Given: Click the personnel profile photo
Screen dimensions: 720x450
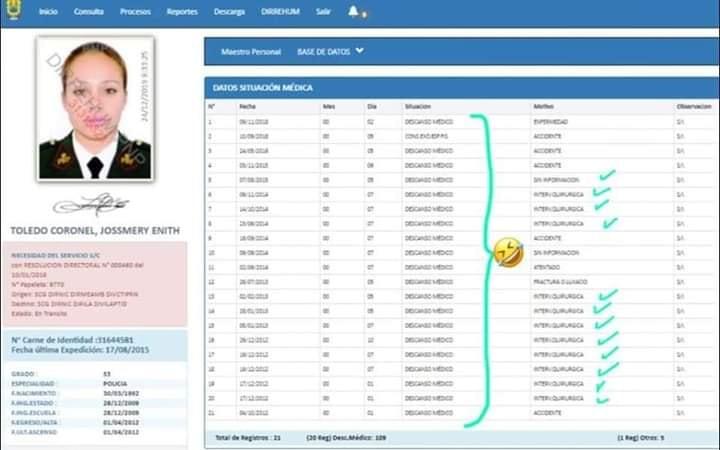Looking at the screenshot, I should [95, 108].
